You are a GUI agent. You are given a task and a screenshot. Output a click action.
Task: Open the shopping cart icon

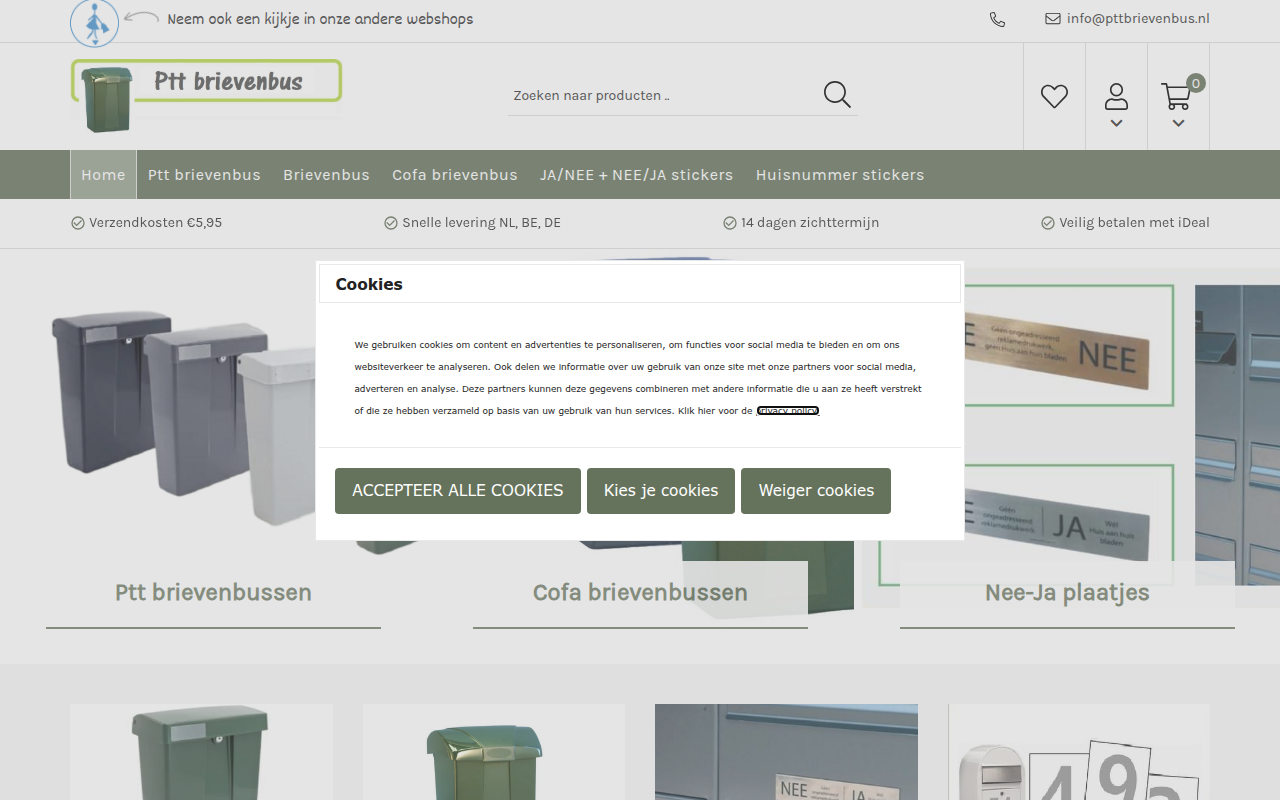pos(1176,97)
